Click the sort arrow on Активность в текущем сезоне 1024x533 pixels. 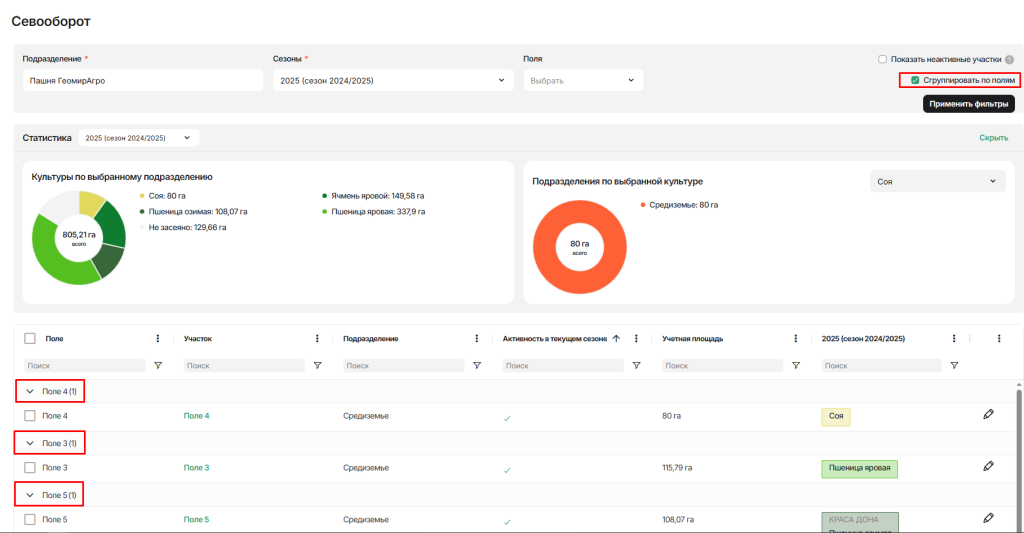(x=616, y=339)
